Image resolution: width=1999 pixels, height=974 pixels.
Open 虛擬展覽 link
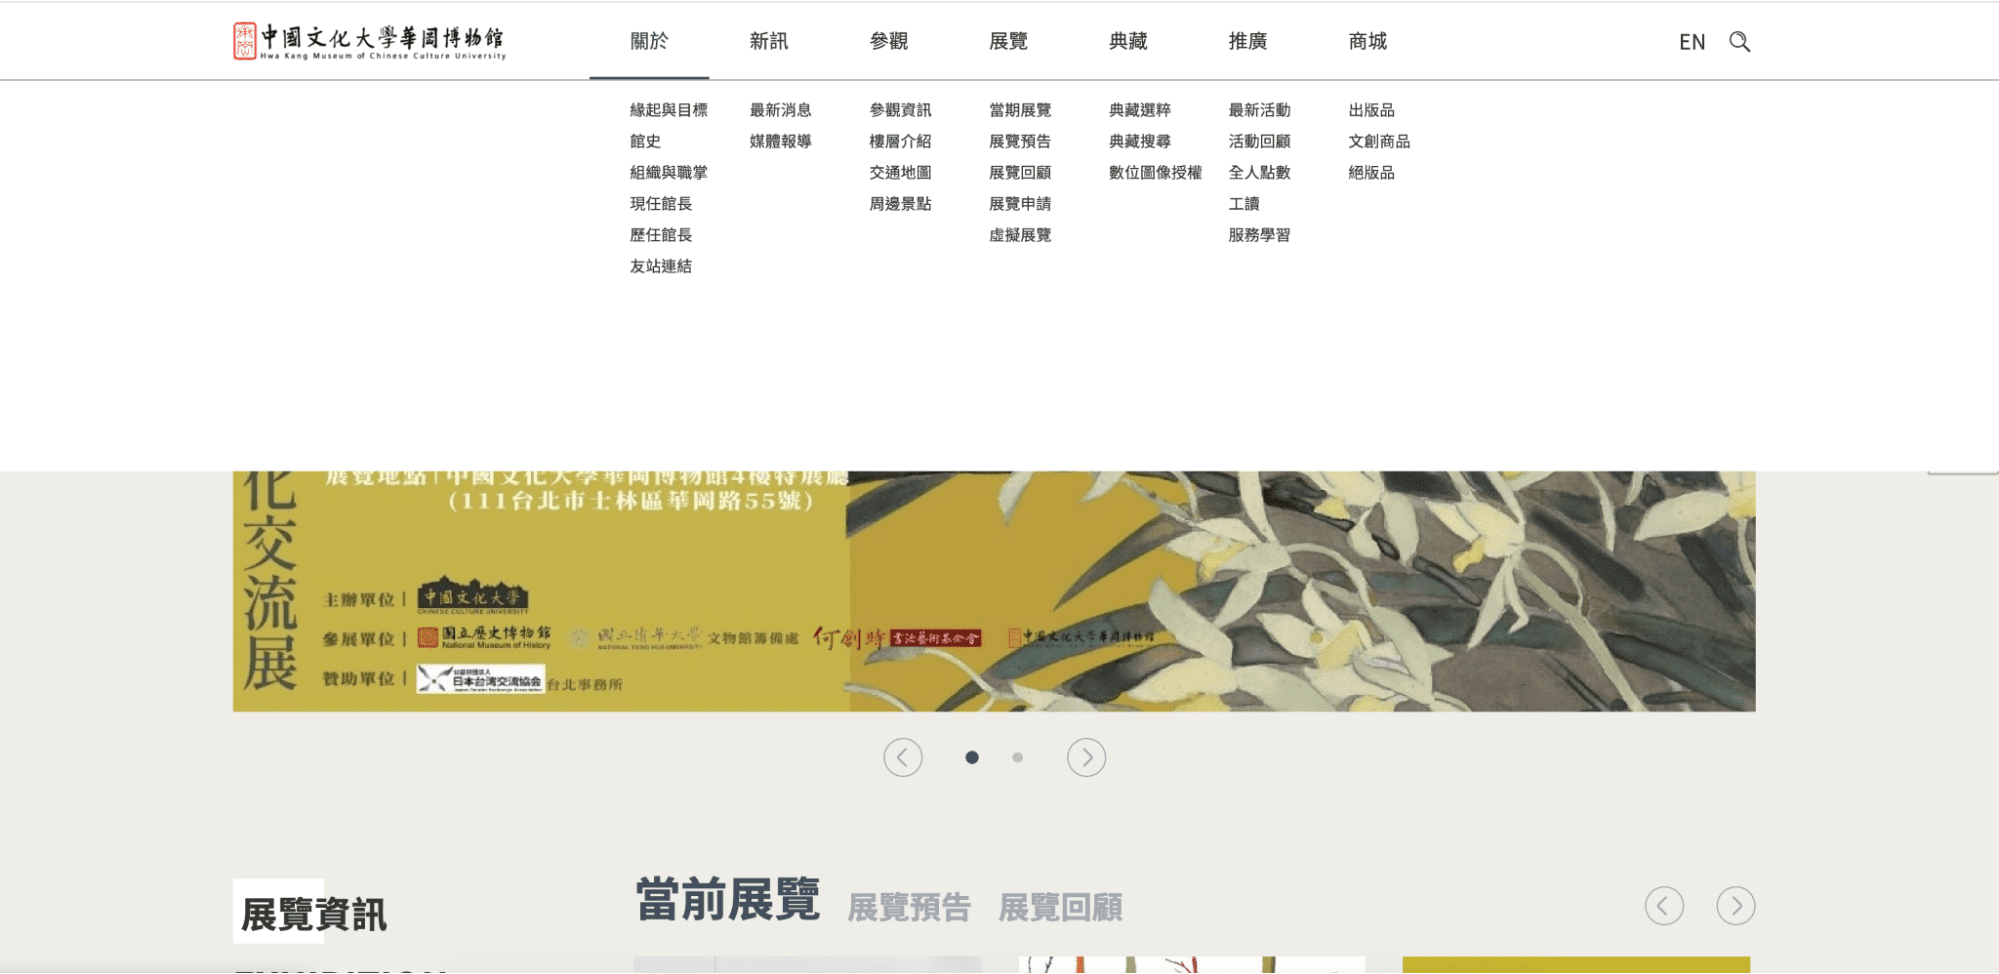coord(1020,234)
